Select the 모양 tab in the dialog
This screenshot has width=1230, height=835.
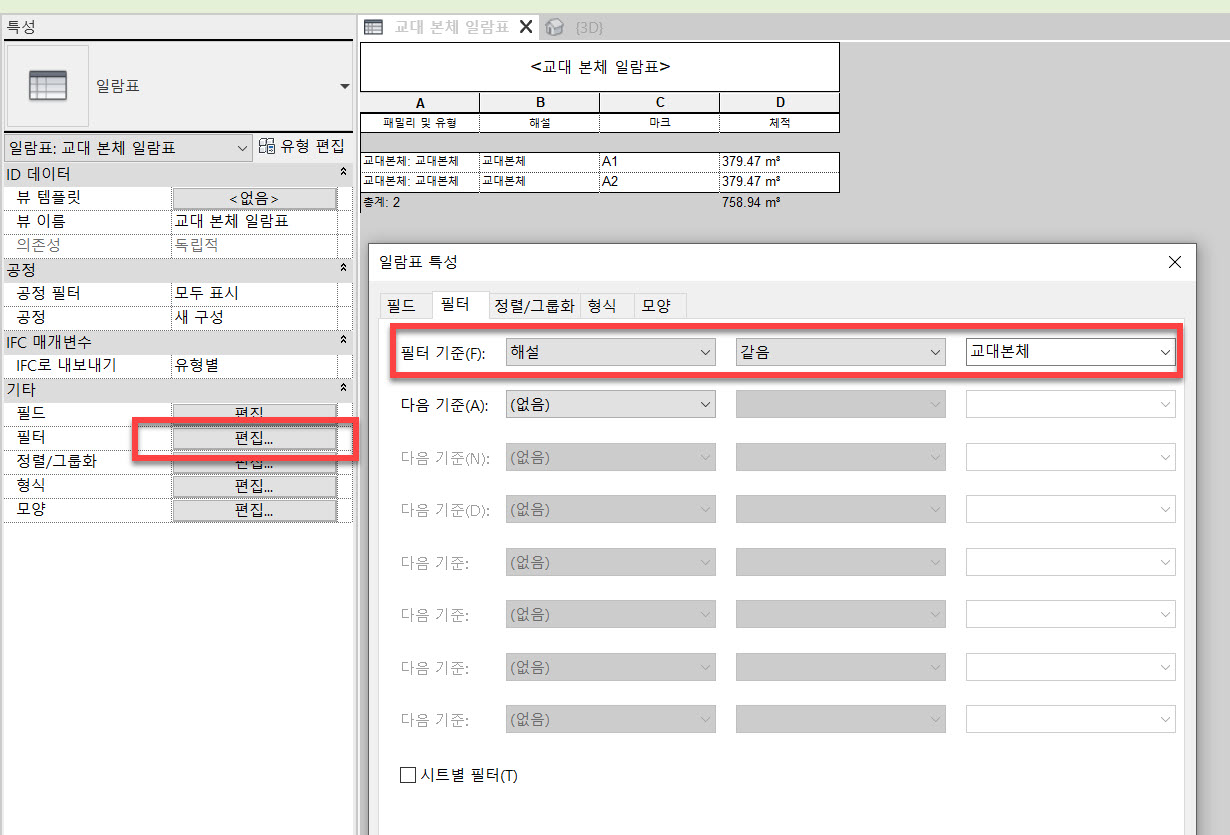(x=656, y=306)
